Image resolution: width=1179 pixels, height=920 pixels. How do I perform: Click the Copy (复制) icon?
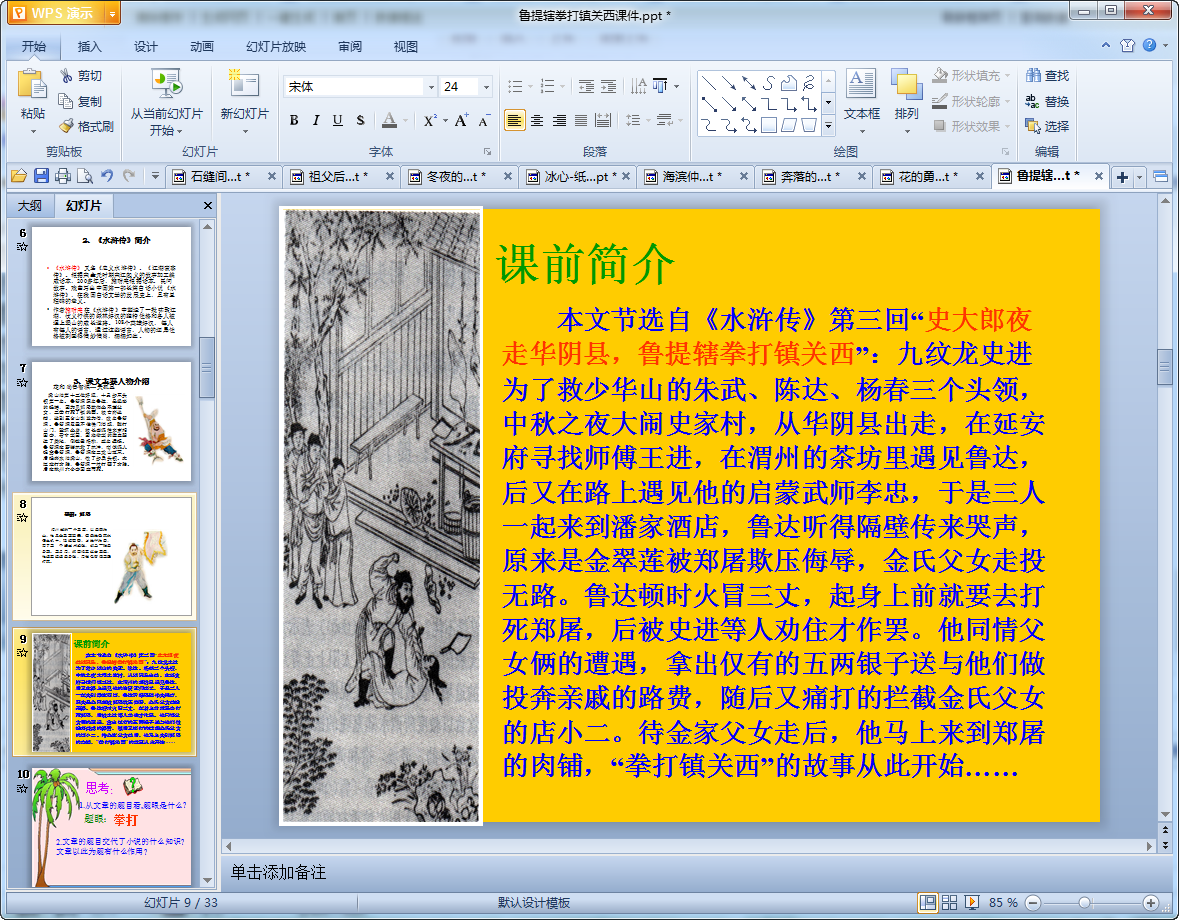tap(66, 101)
